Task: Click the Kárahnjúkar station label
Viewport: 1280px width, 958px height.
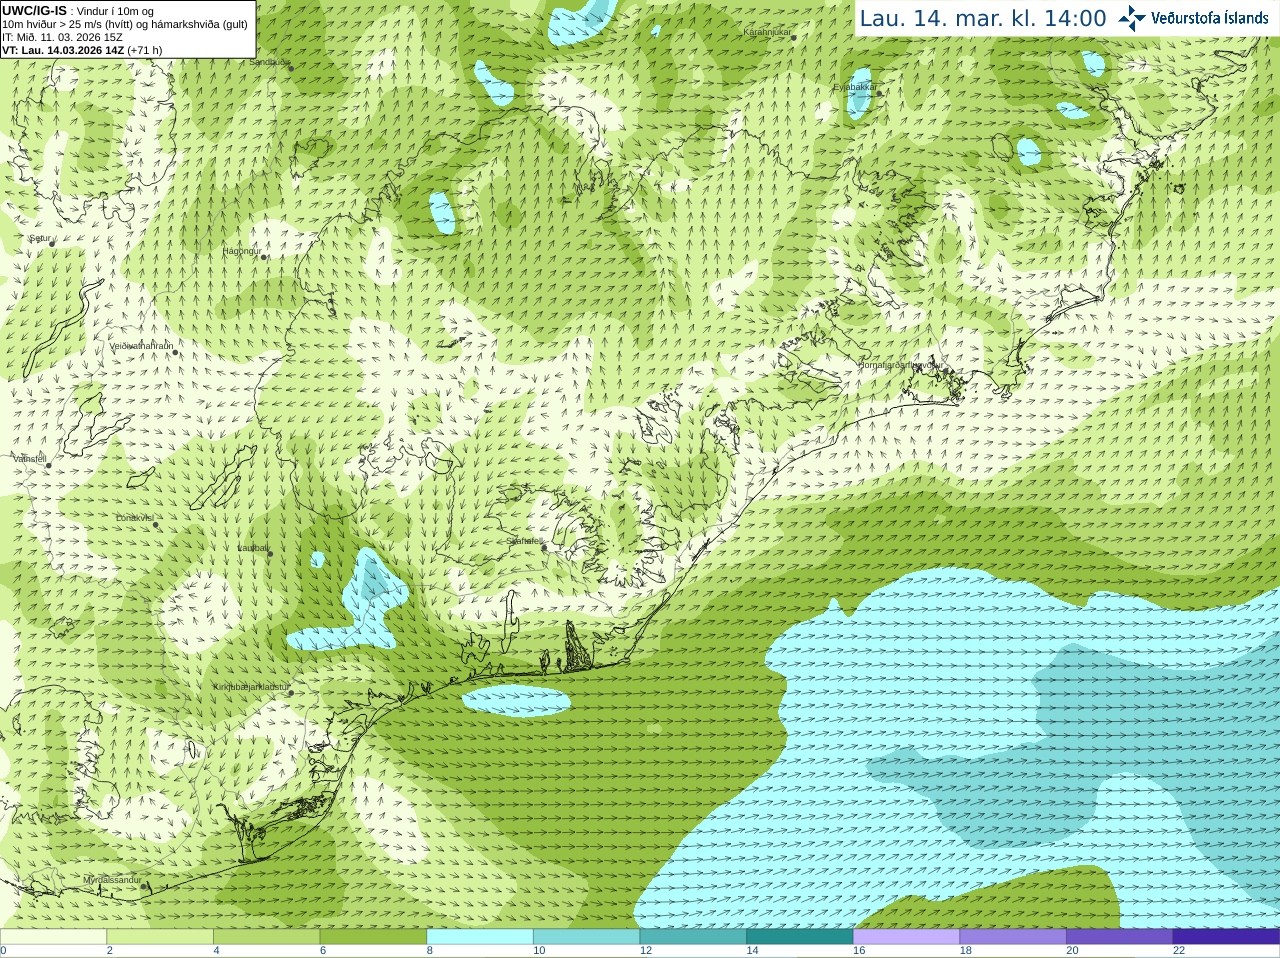Action: (x=767, y=33)
